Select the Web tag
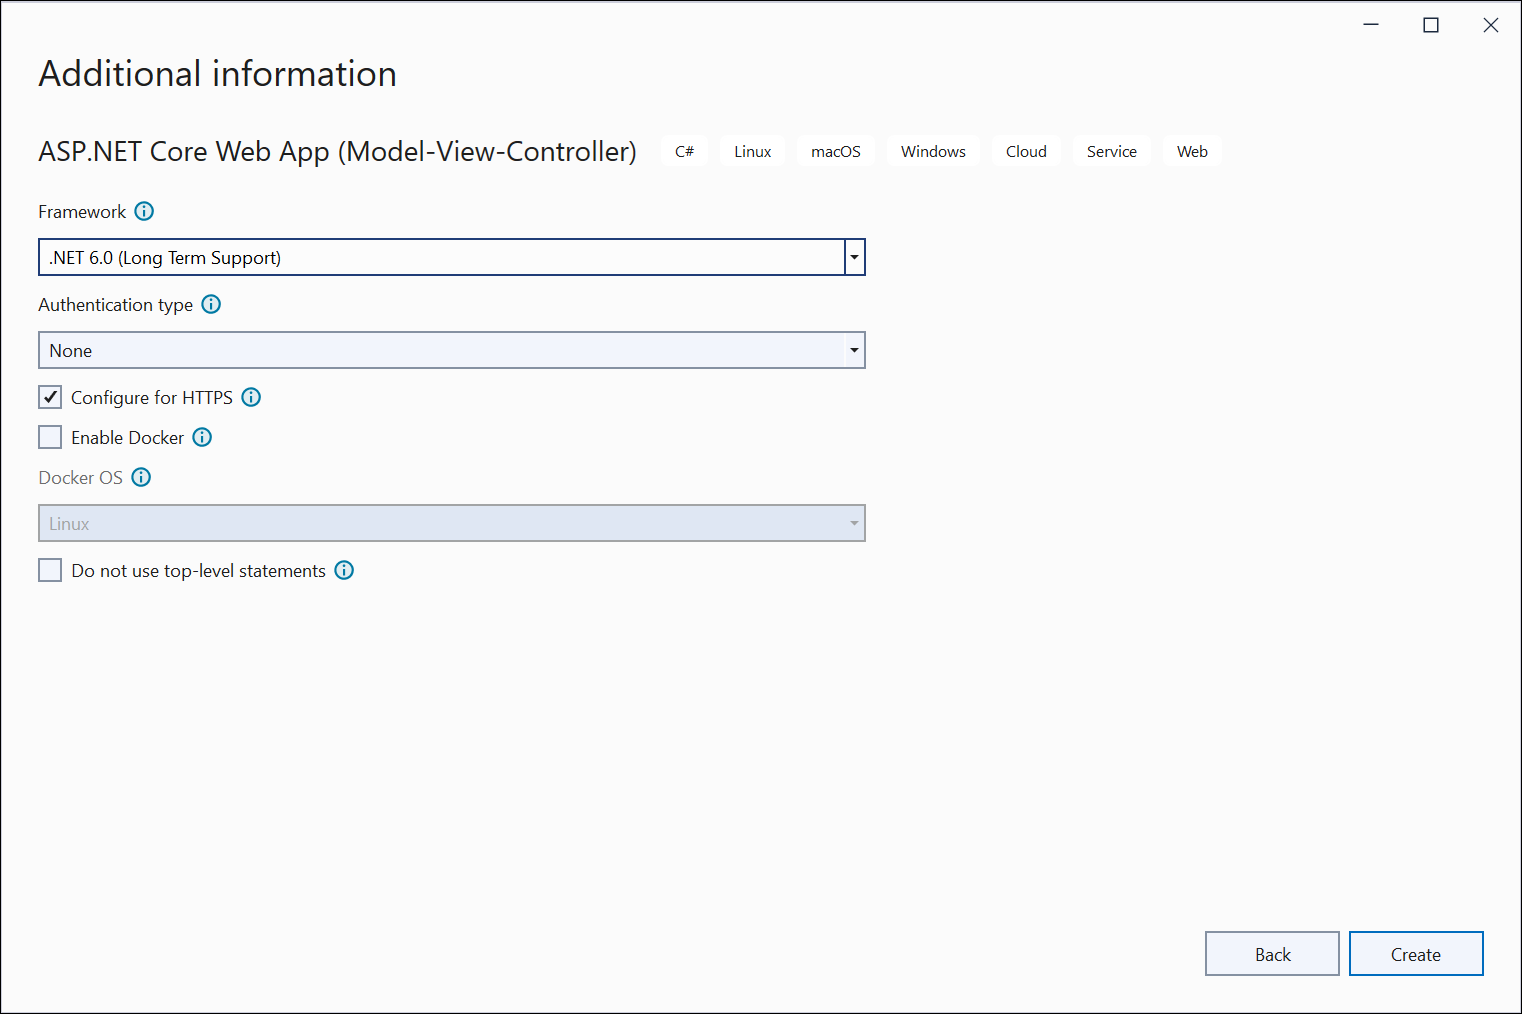The height and width of the screenshot is (1014, 1522). pos(1192,151)
